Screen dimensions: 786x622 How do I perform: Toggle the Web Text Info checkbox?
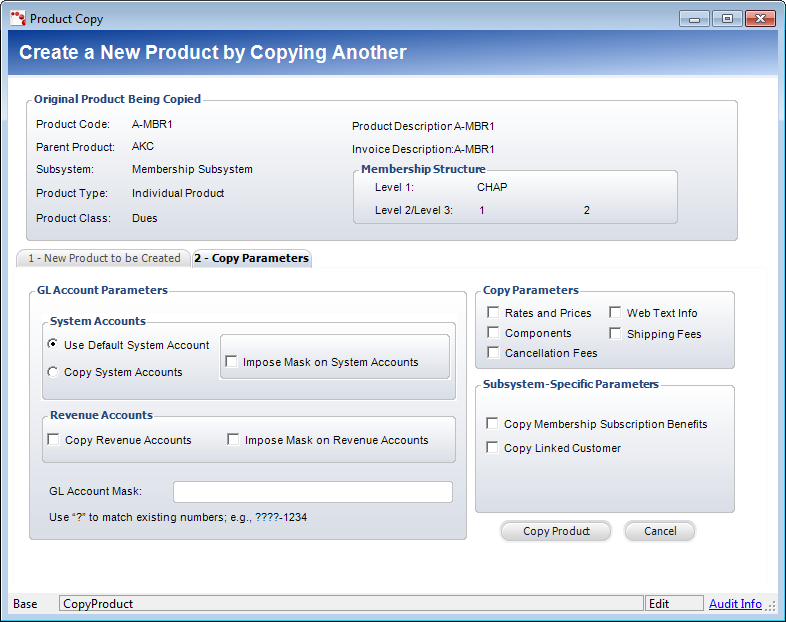[615, 313]
